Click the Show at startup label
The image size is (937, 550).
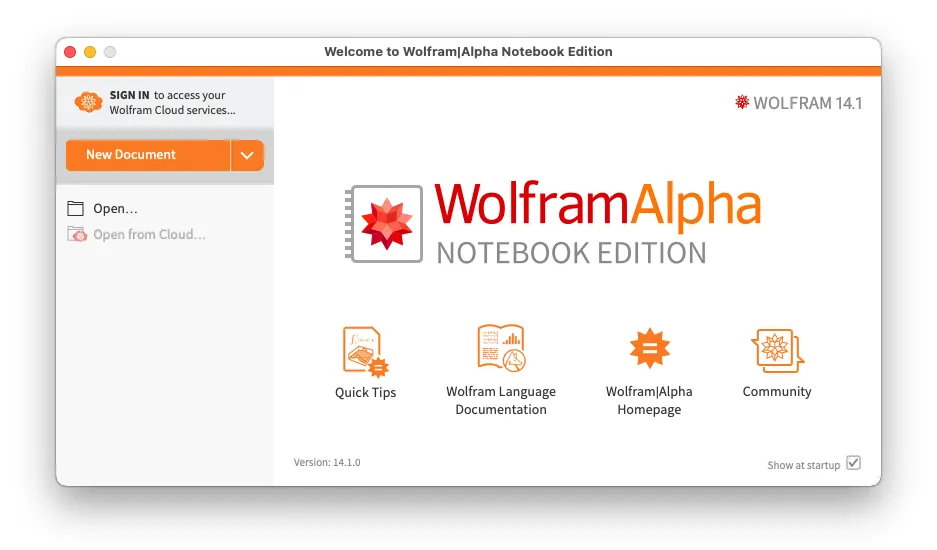point(804,465)
